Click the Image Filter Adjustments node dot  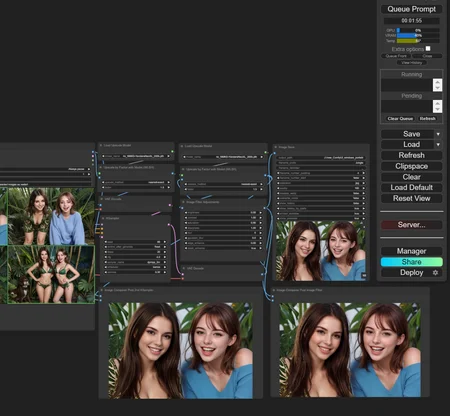pos(183,202)
